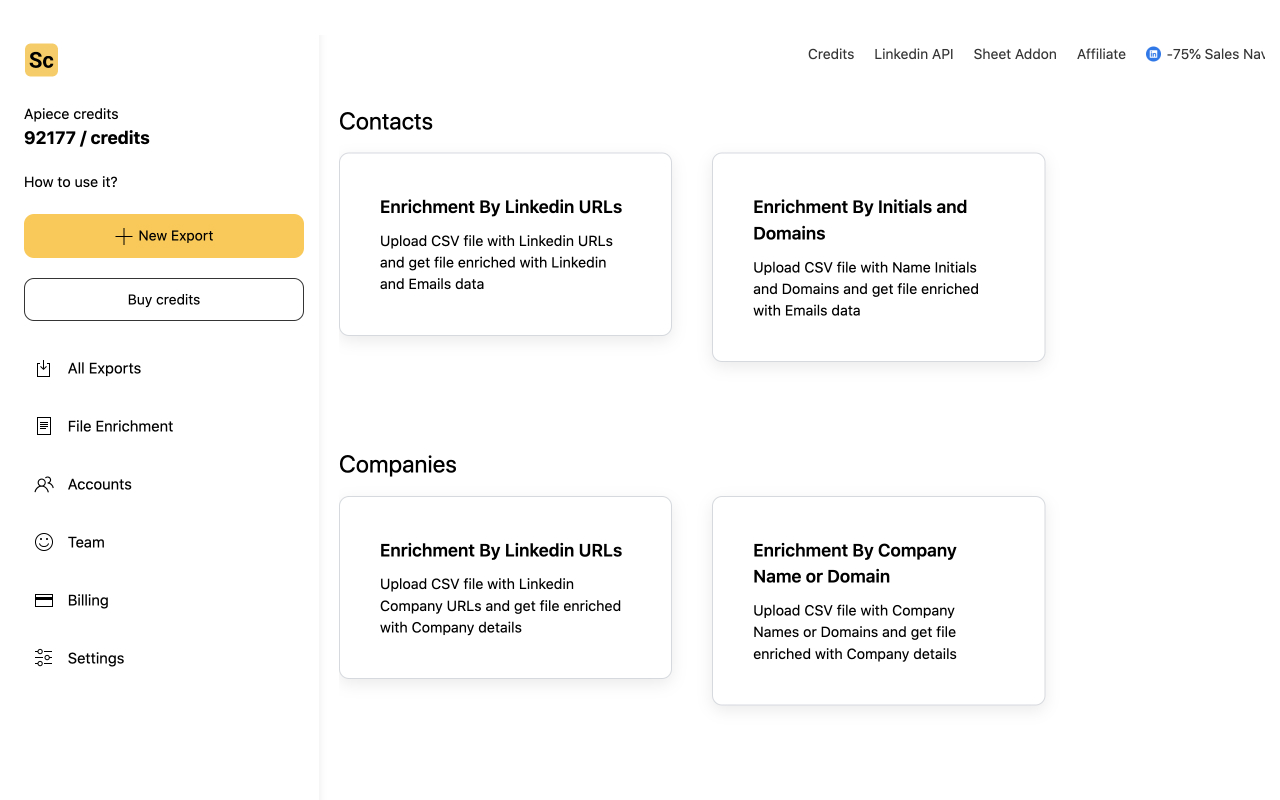1280x800 pixels.
Task: Select the All Exports icon
Action: click(x=43, y=368)
